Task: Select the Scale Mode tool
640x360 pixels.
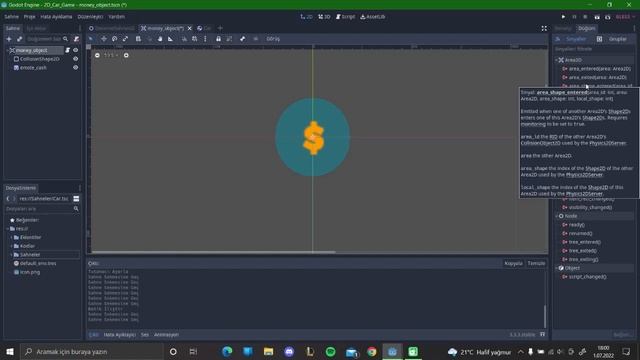Action: (125, 39)
